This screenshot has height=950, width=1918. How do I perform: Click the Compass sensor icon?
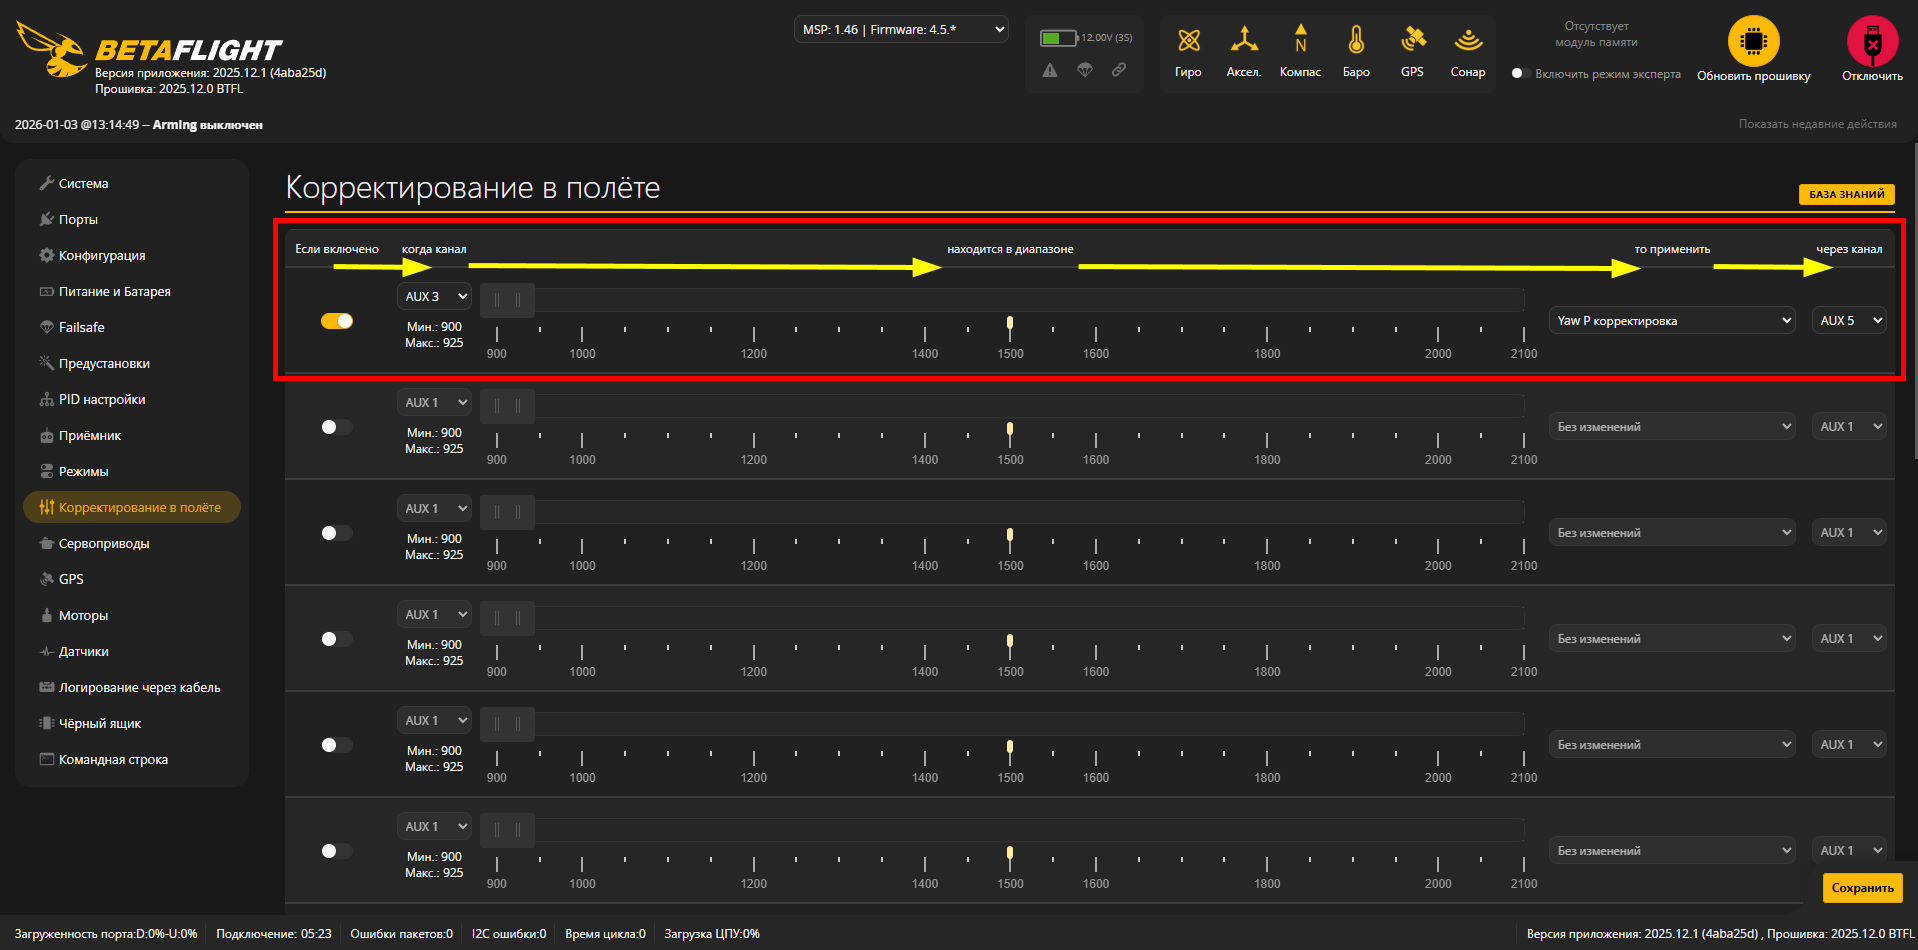[x=1300, y=41]
